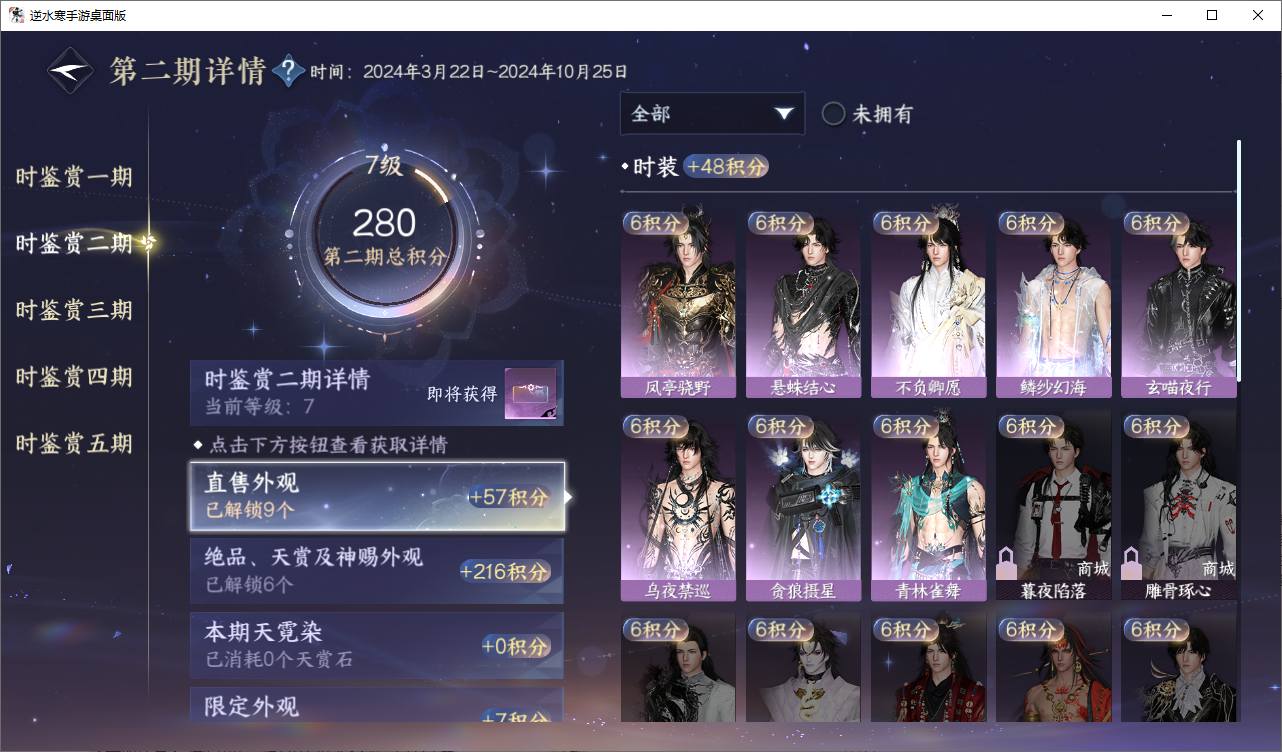Image resolution: width=1282 pixels, height=752 pixels.
Task: Select the 时鉴赏五期 tab
Action: point(74,443)
